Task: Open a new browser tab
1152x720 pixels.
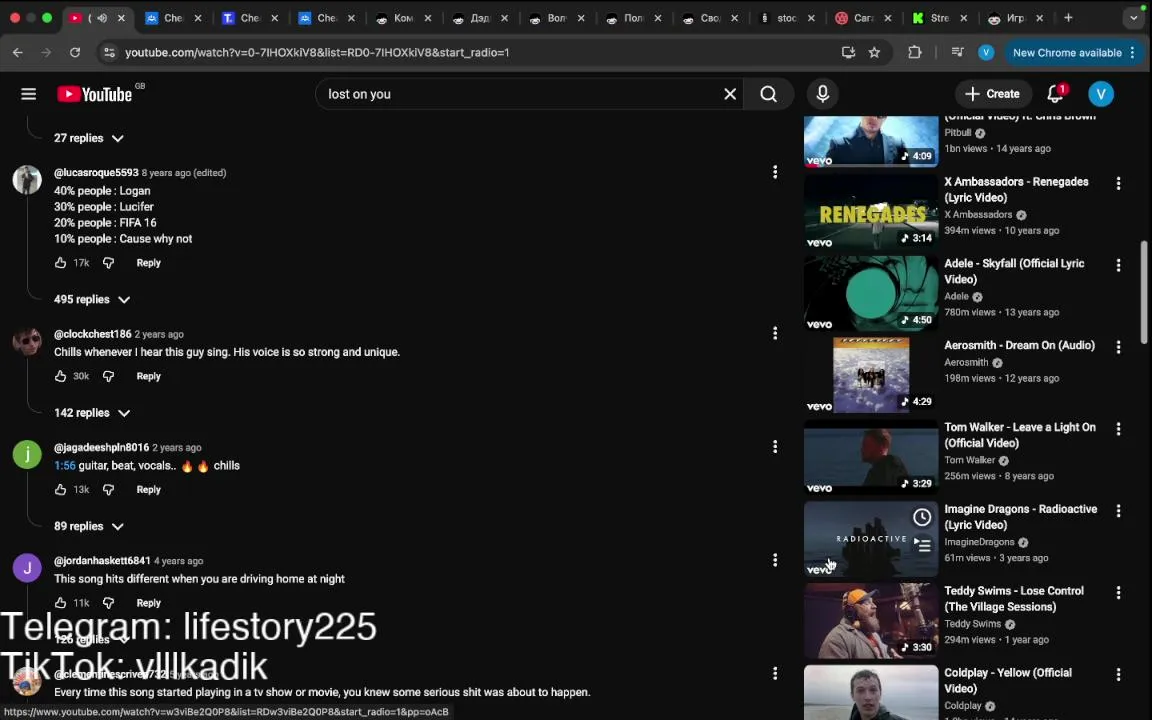Action: pos(1068,18)
